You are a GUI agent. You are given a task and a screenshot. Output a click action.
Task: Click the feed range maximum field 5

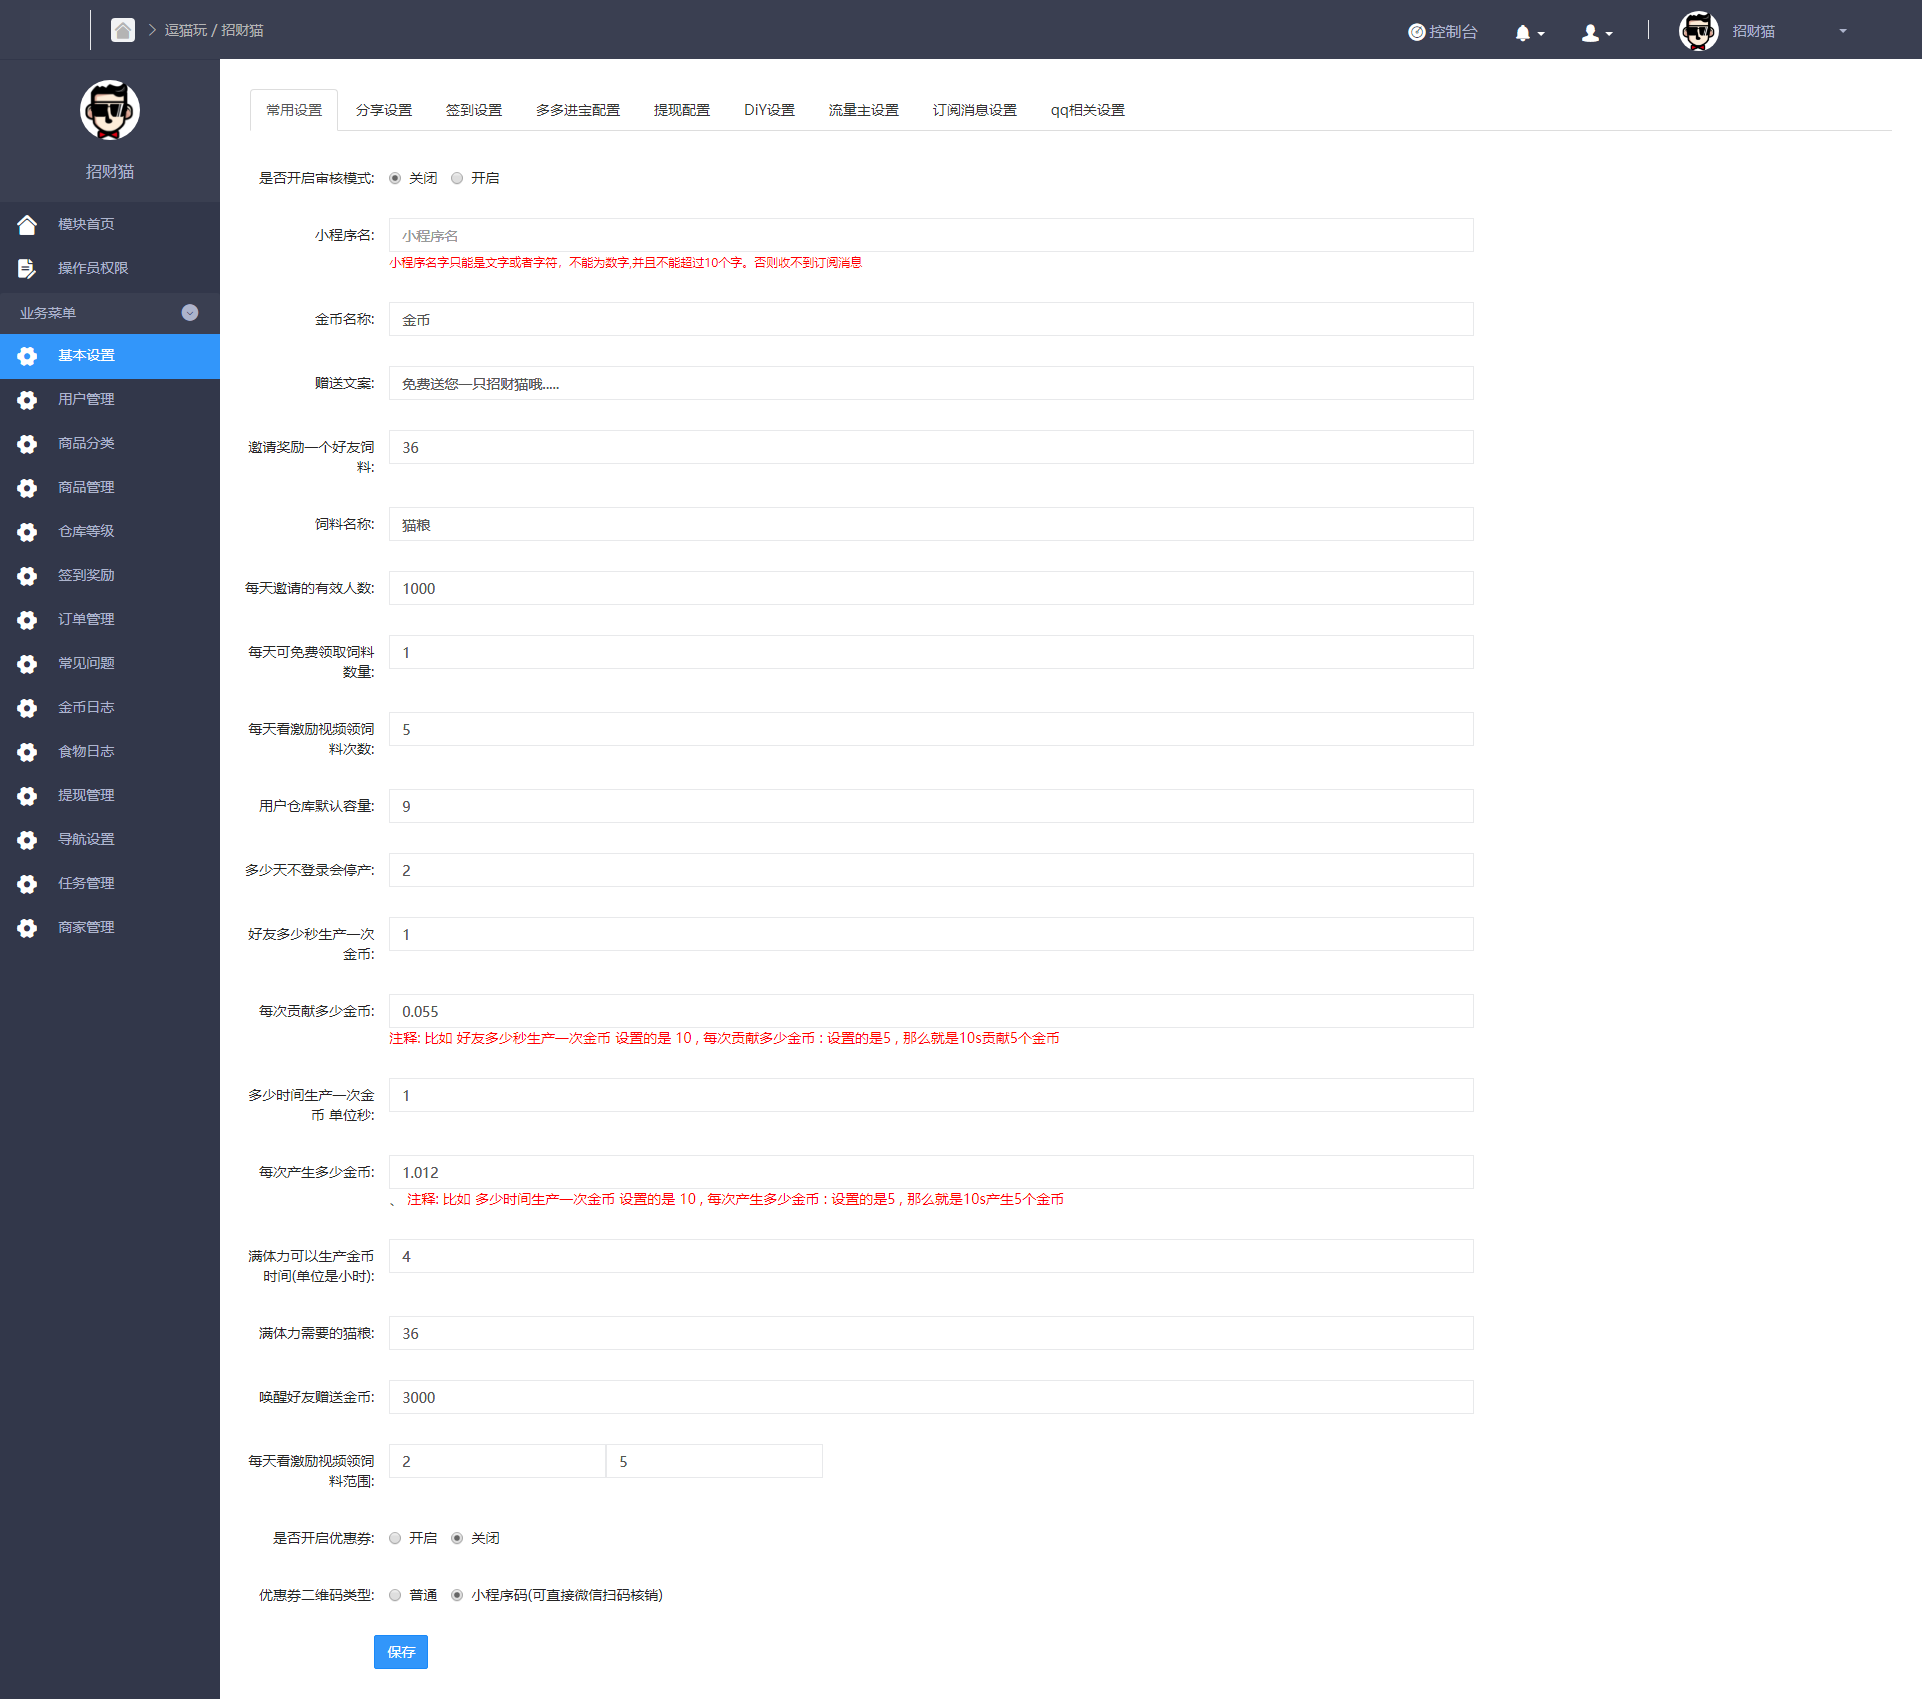(714, 1461)
